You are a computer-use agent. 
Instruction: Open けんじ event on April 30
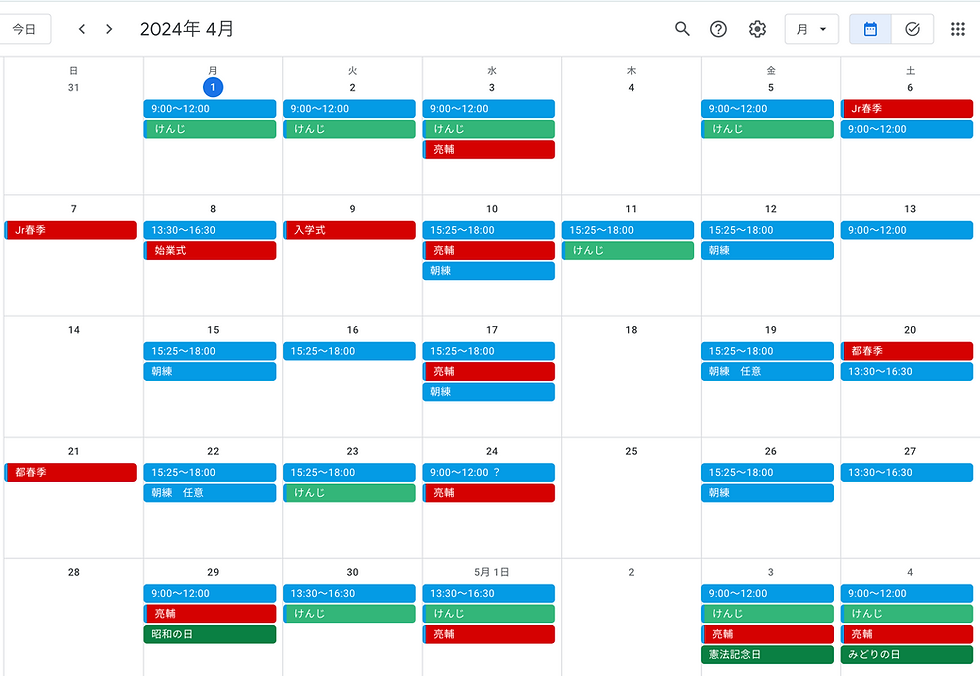point(349,614)
